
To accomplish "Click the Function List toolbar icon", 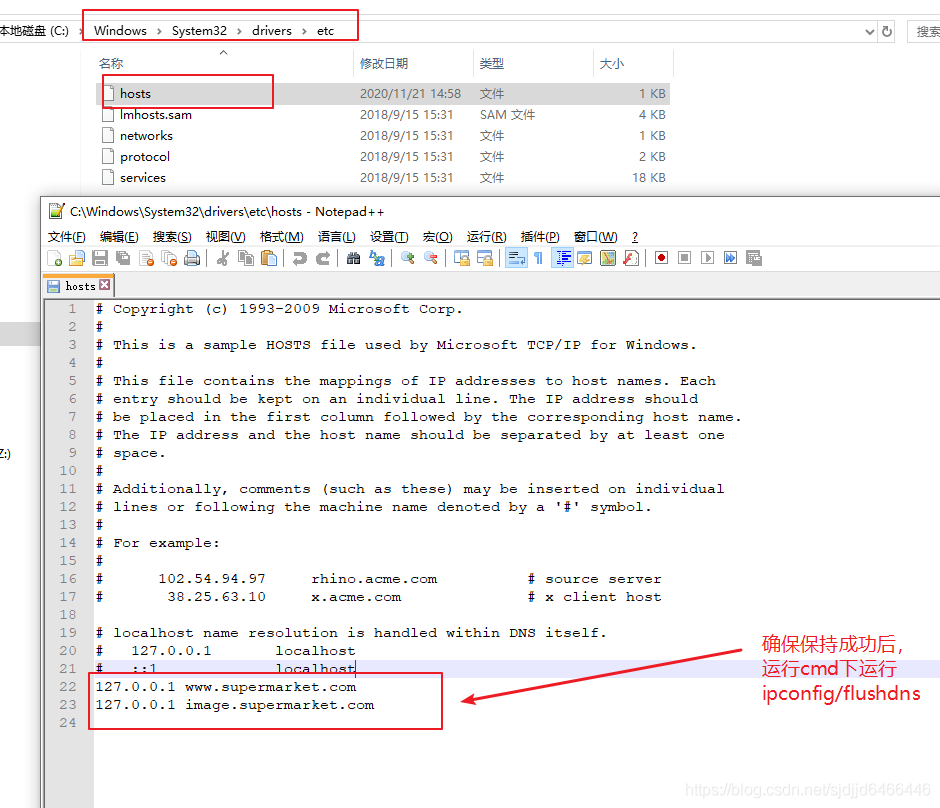I will 631,258.
